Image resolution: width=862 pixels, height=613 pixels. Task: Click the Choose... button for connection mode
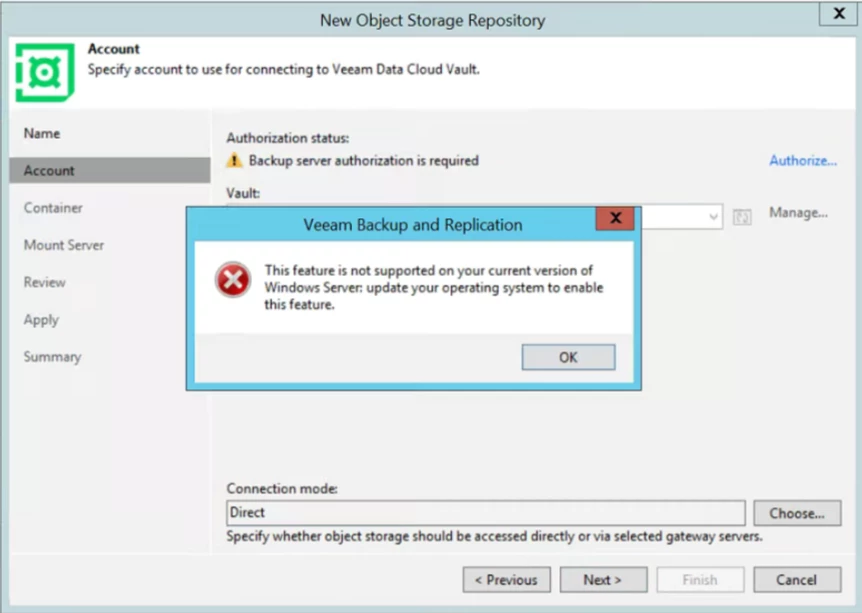pos(797,513)
